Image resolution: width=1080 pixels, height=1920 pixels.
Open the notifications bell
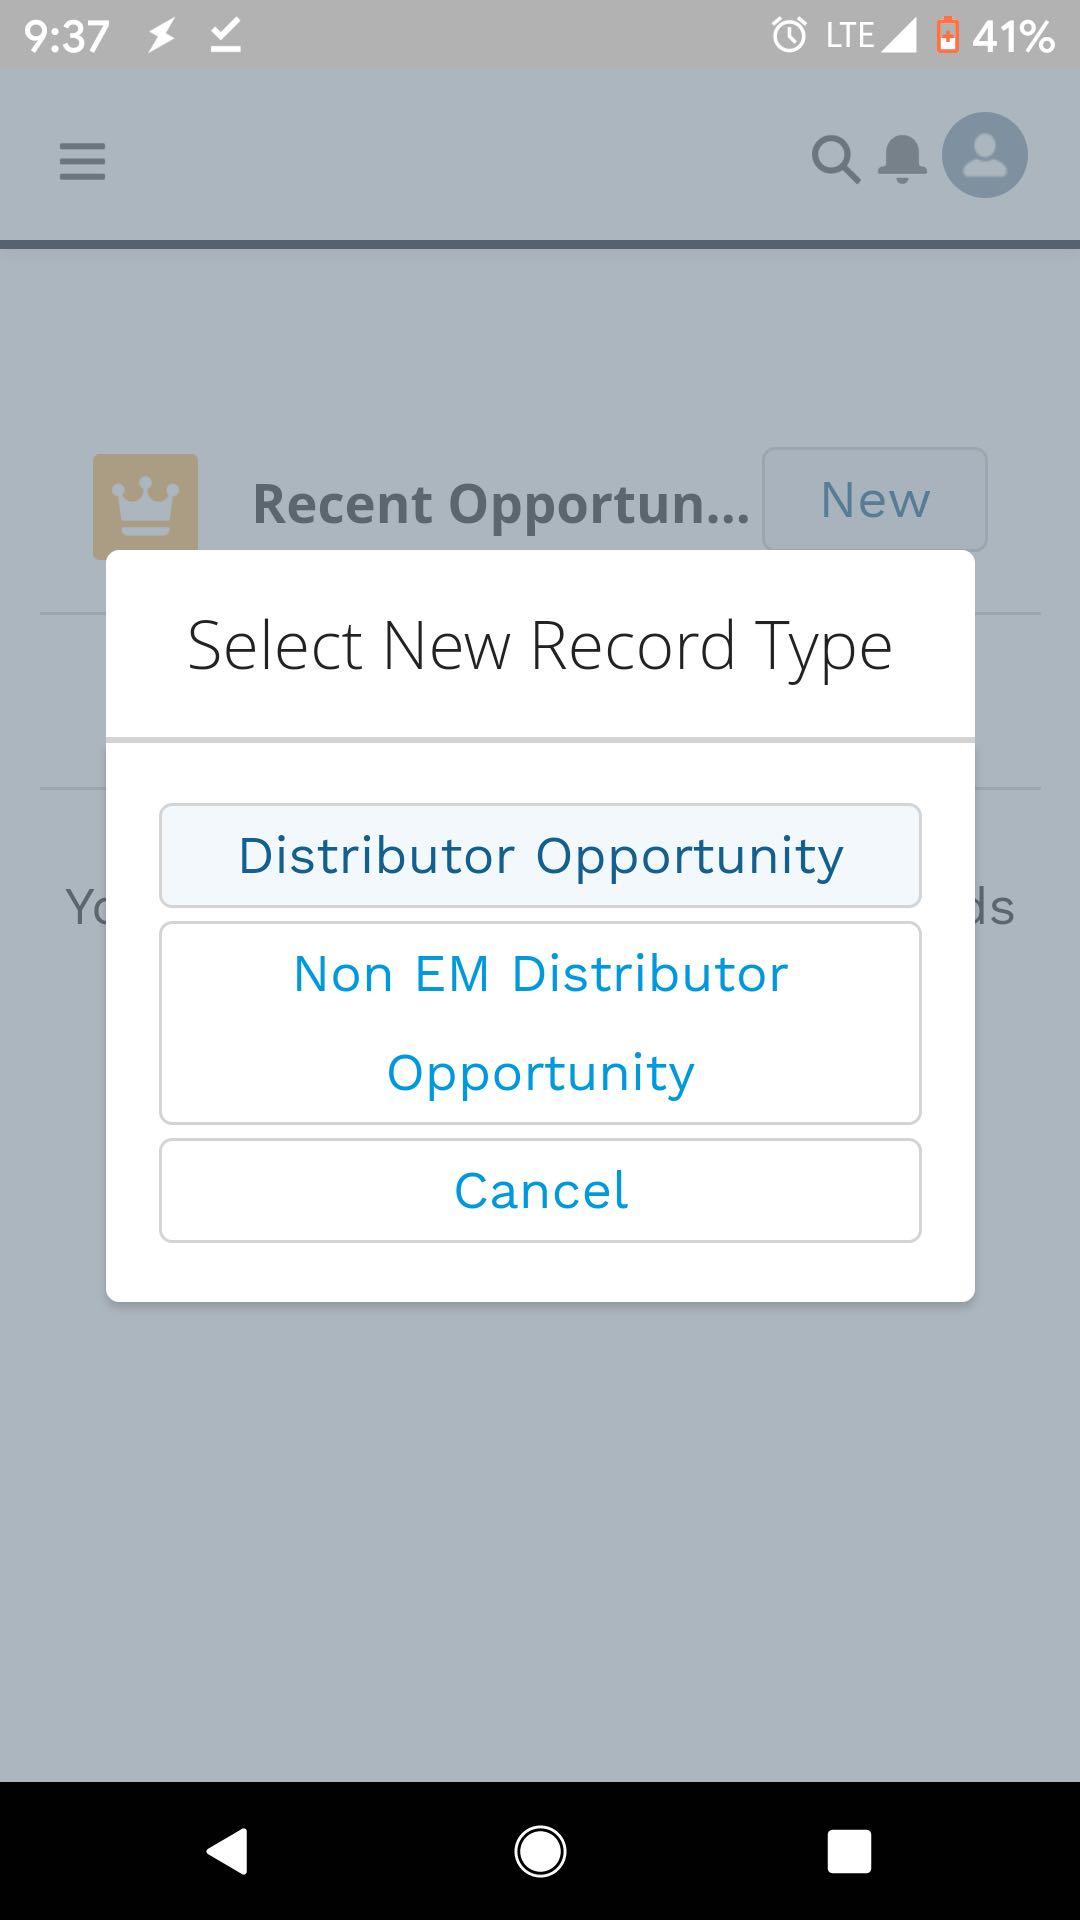pos(901,159)
